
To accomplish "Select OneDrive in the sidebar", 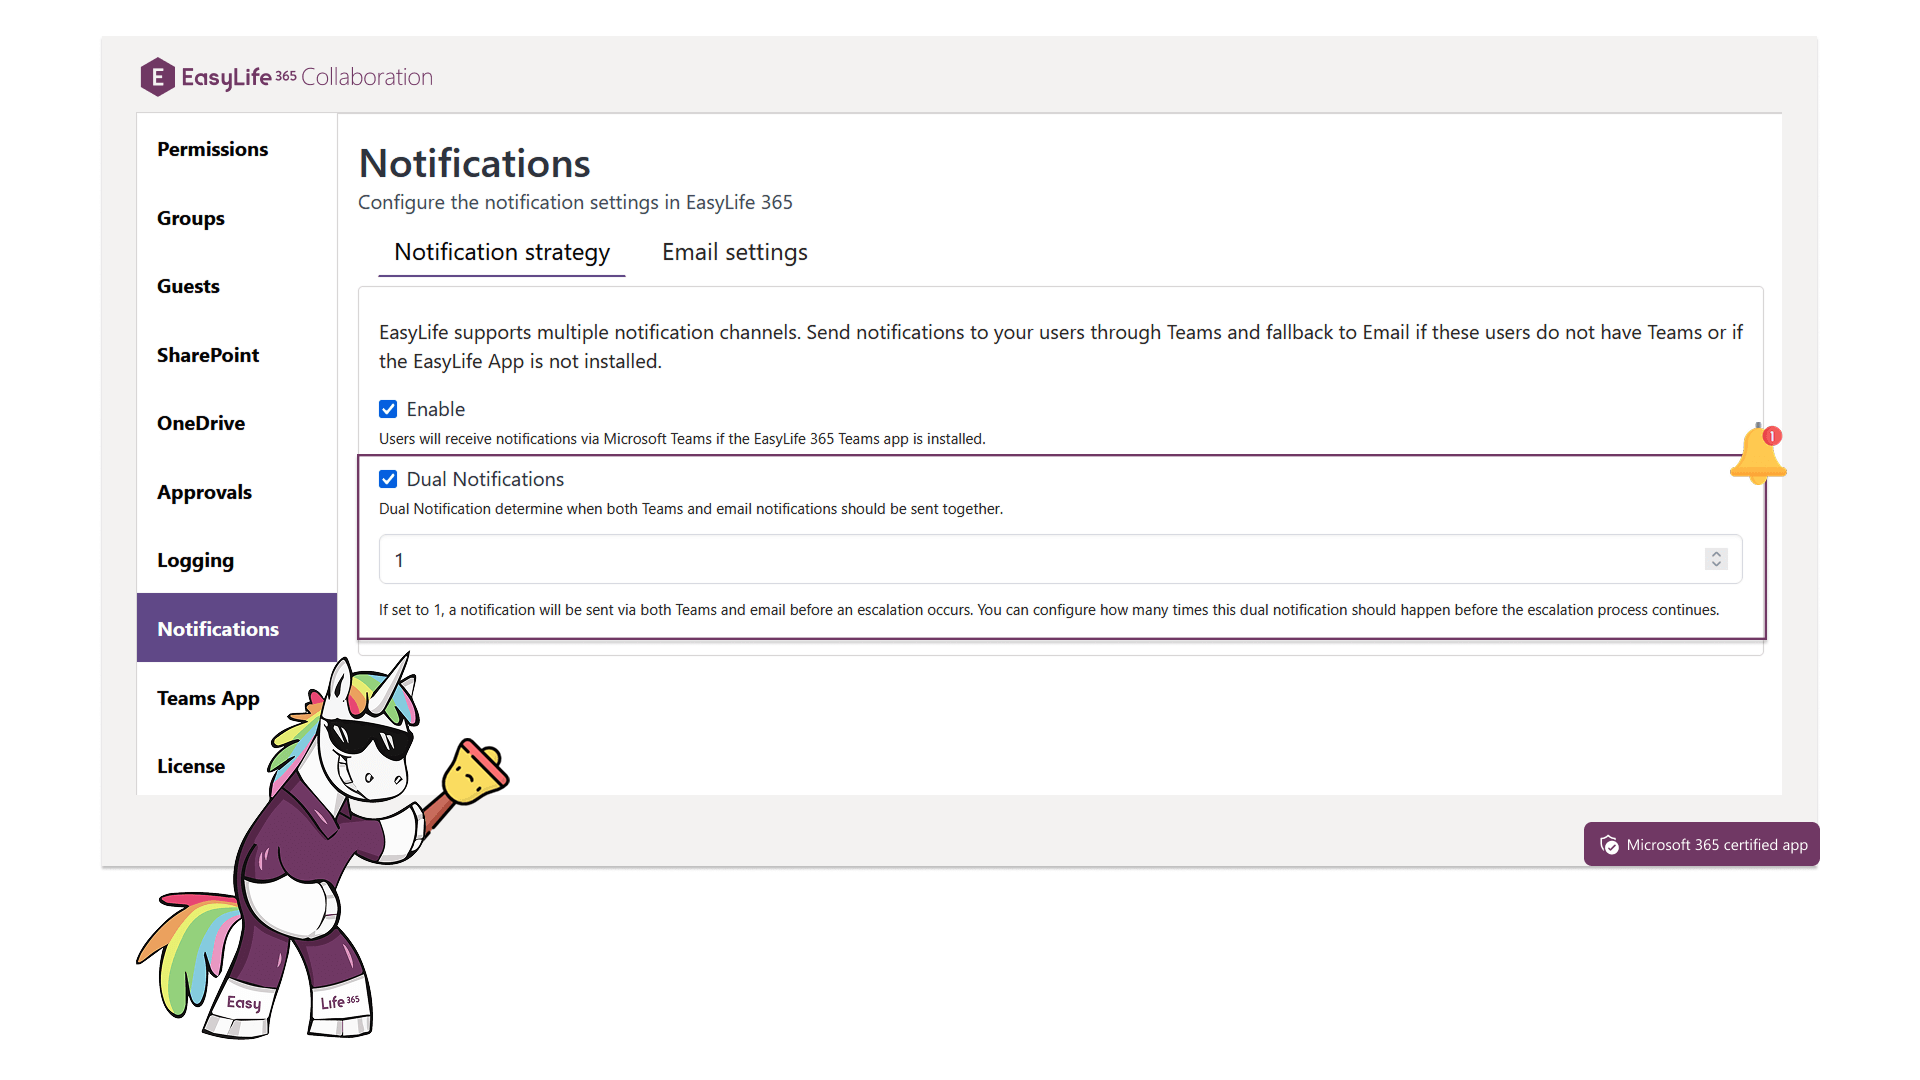I will [x=201, y=423].
